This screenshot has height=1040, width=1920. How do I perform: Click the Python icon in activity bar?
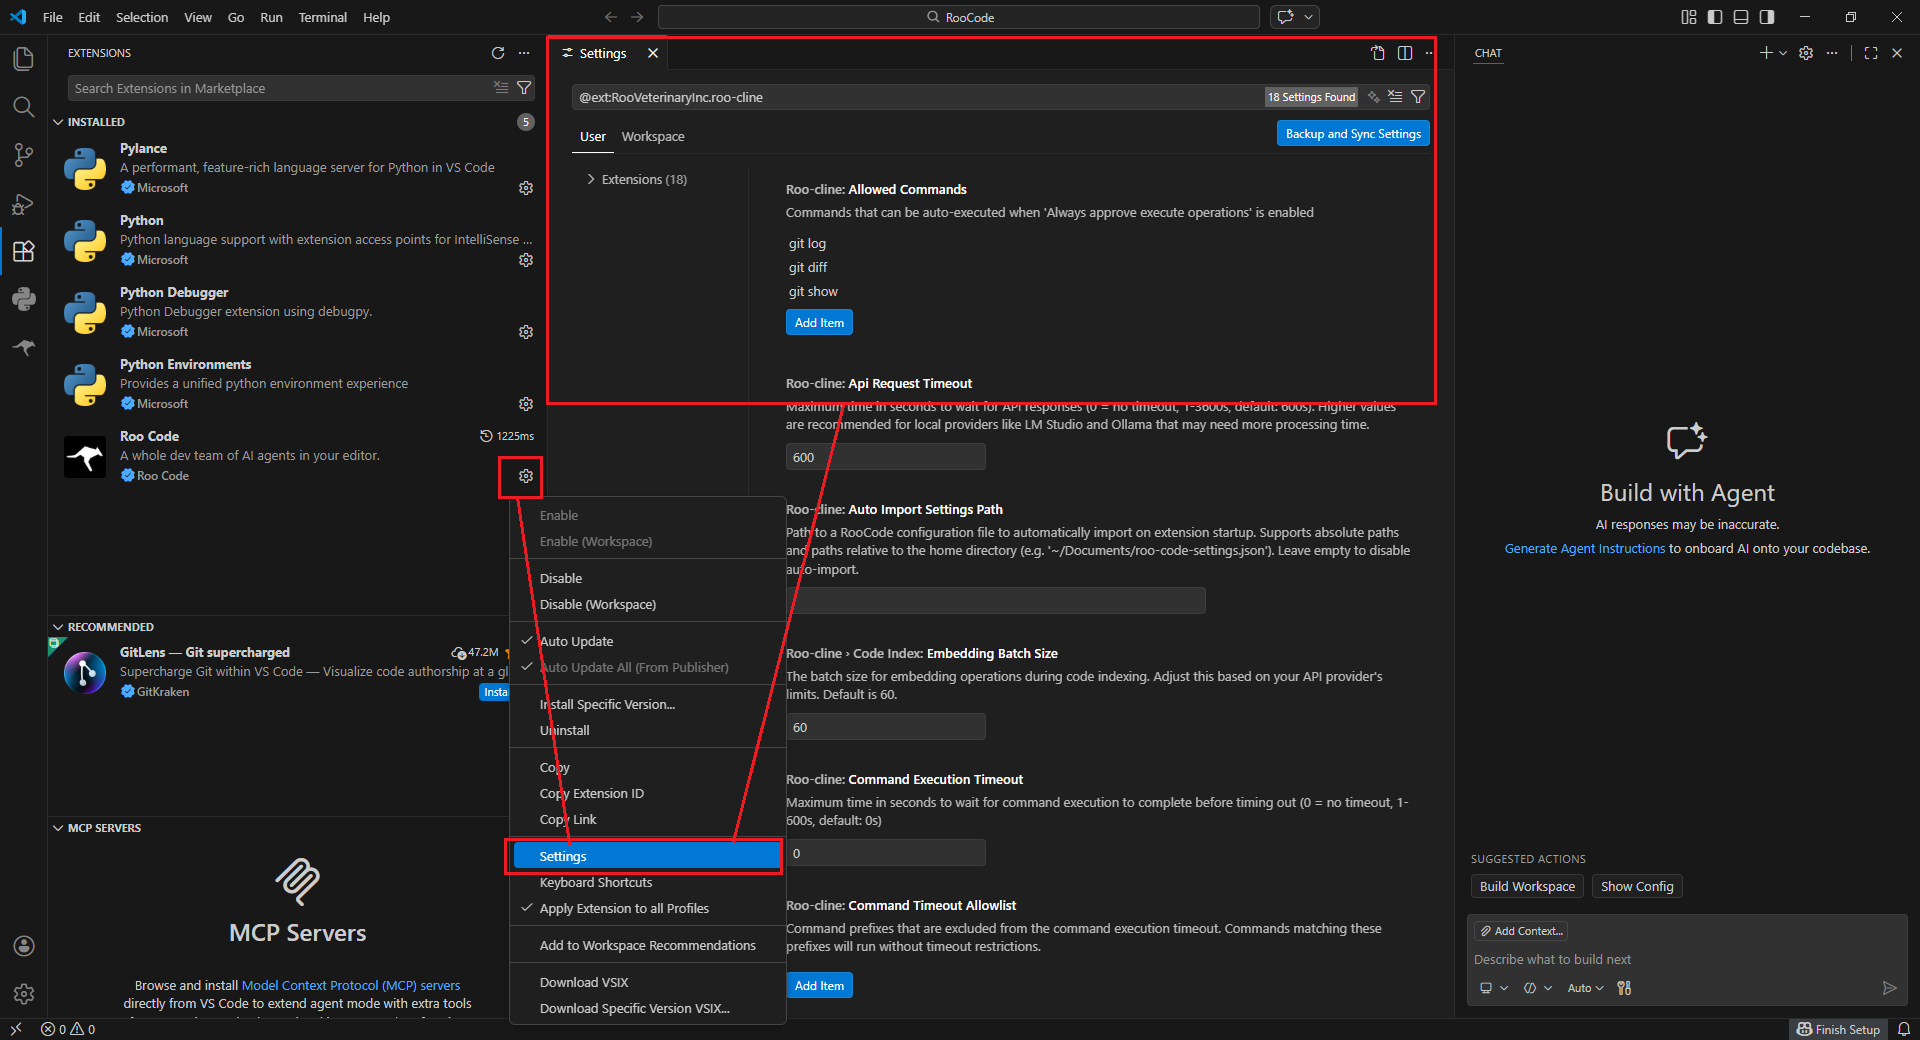(x=23, y=299)
